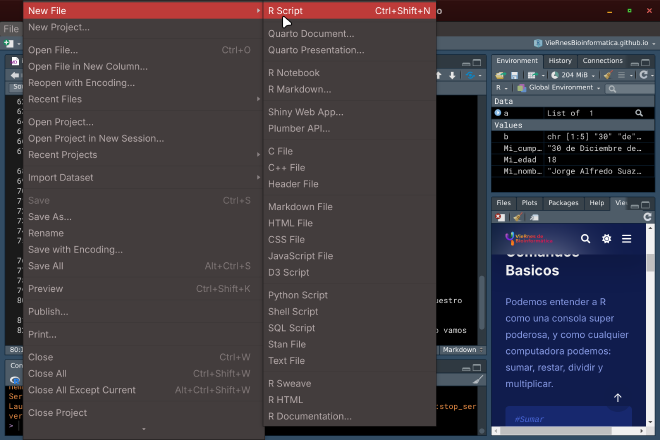Choose R Markdown from the New File submenu
This screenshot has width=660, height=440.
point(300,89)
